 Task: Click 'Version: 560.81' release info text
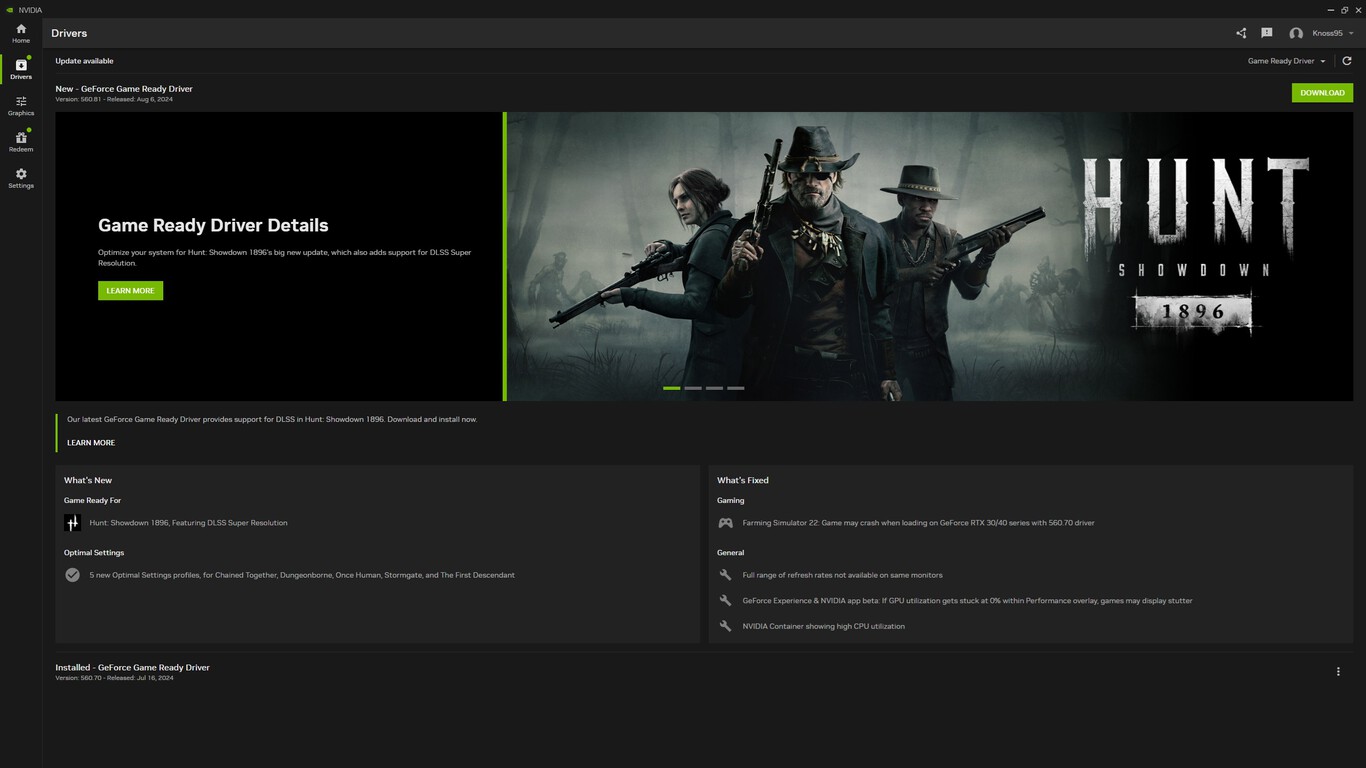pos(114,99)
